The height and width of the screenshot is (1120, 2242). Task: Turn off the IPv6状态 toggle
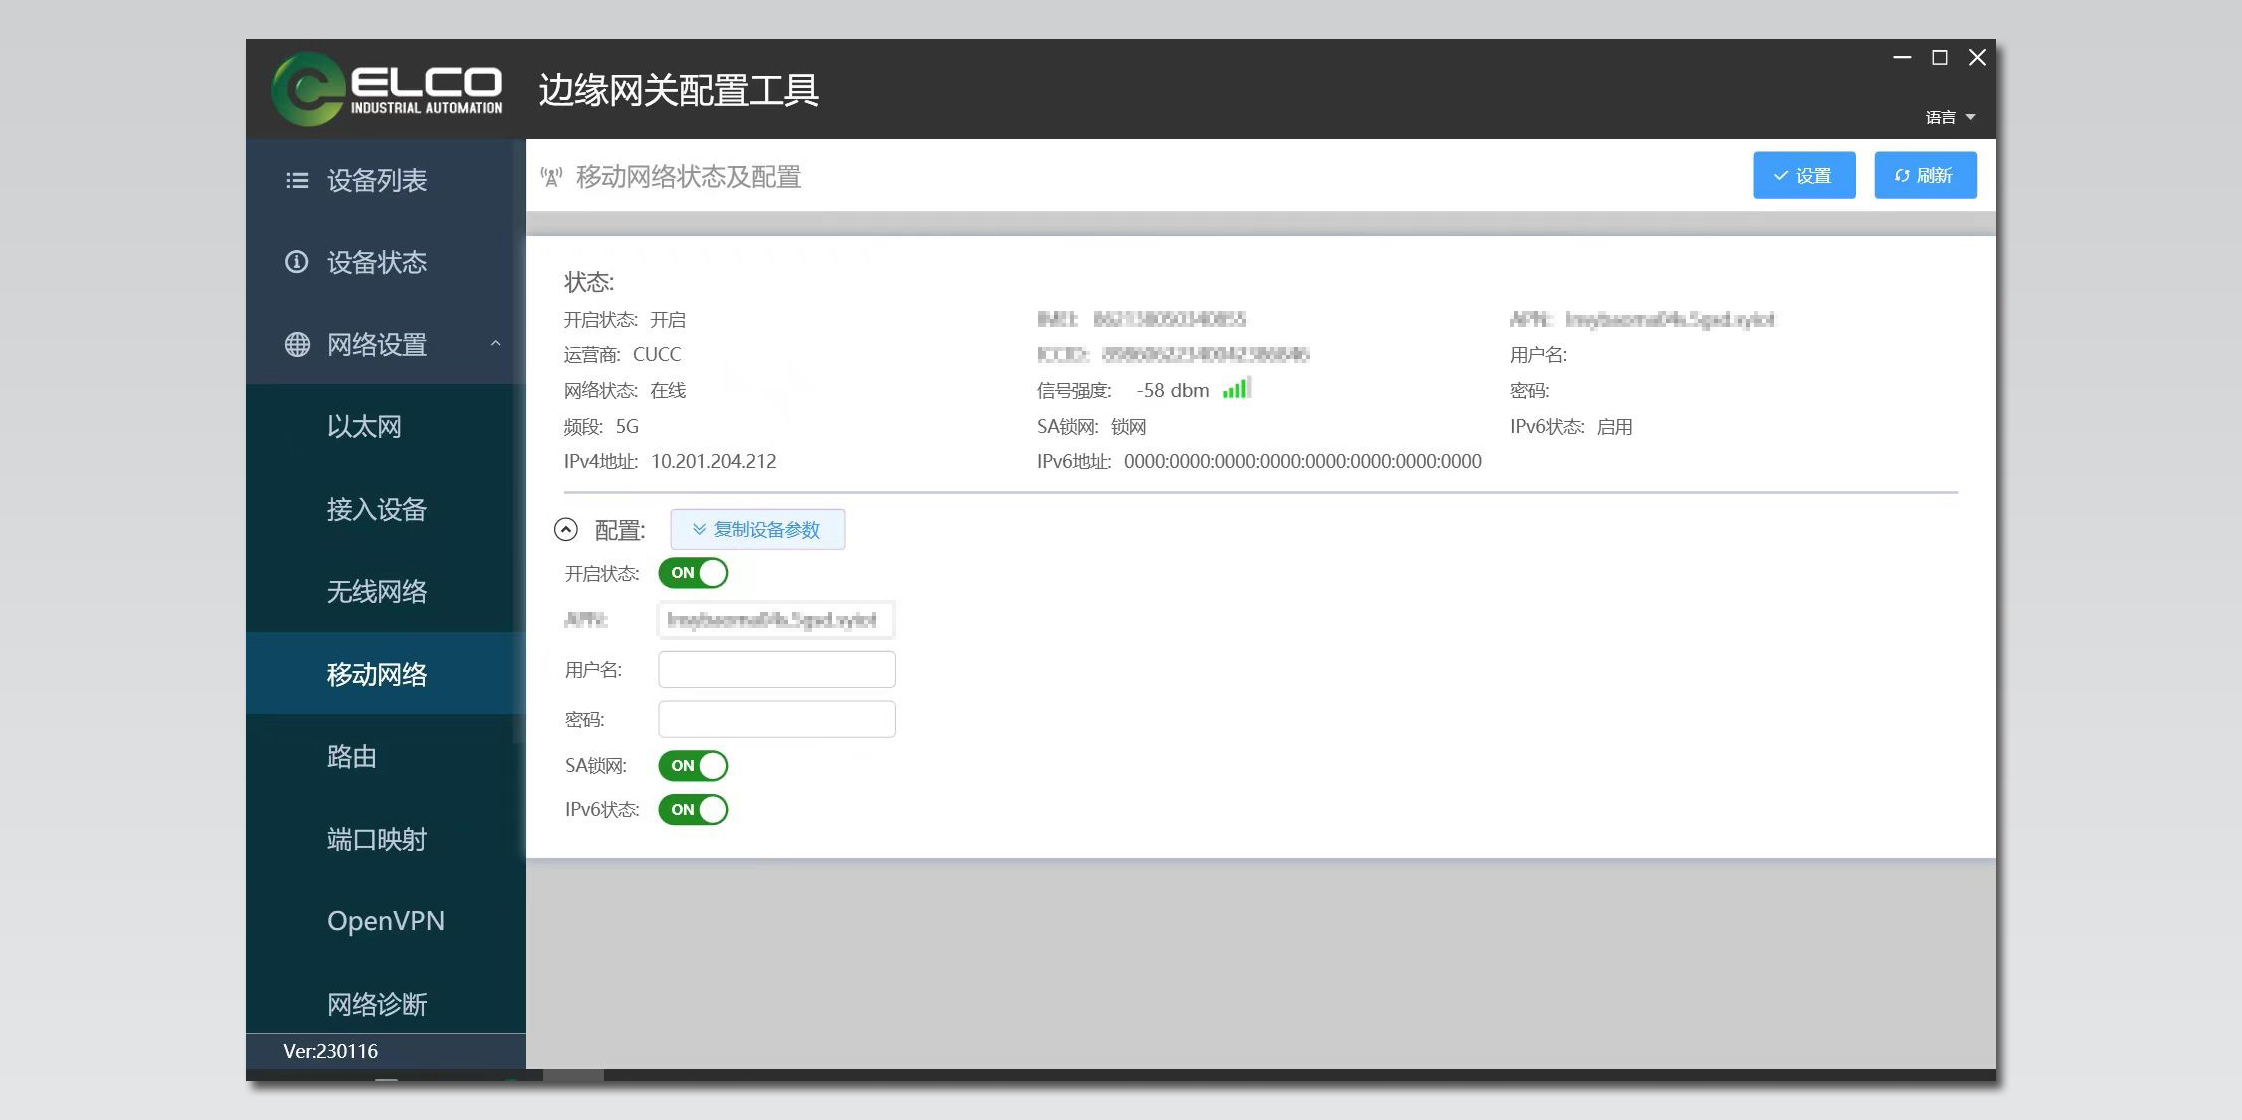693,810
